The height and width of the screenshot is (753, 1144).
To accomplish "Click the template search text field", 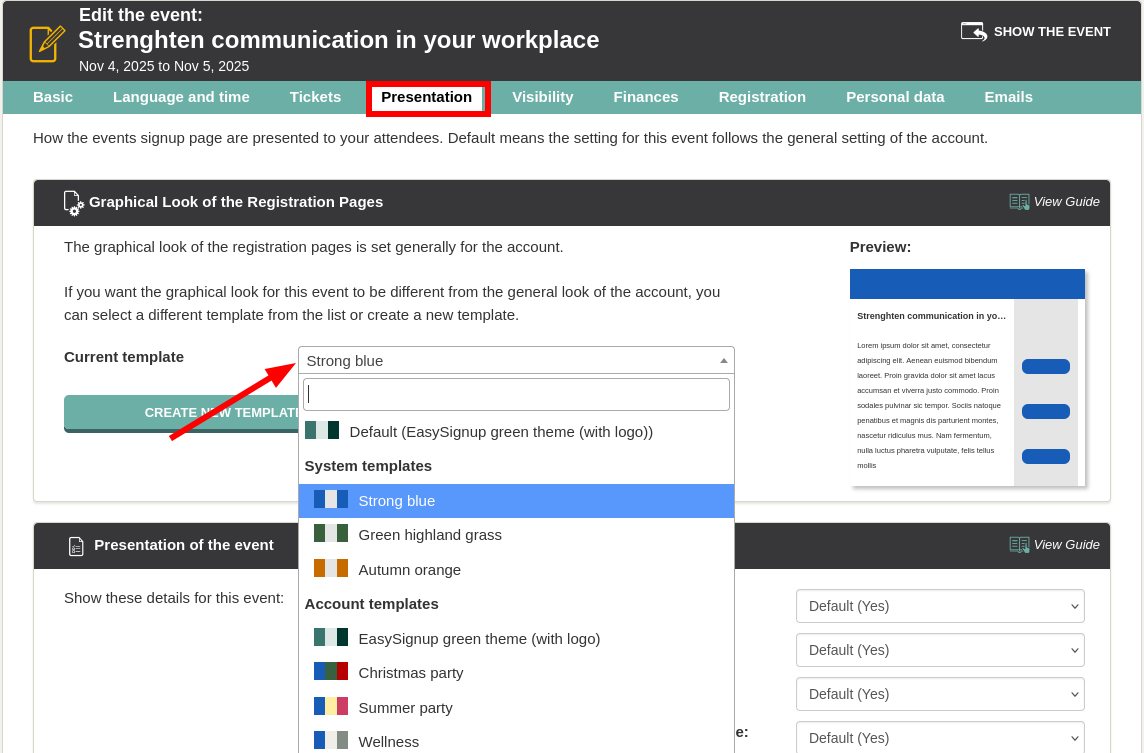I will (x=516, y=394).
